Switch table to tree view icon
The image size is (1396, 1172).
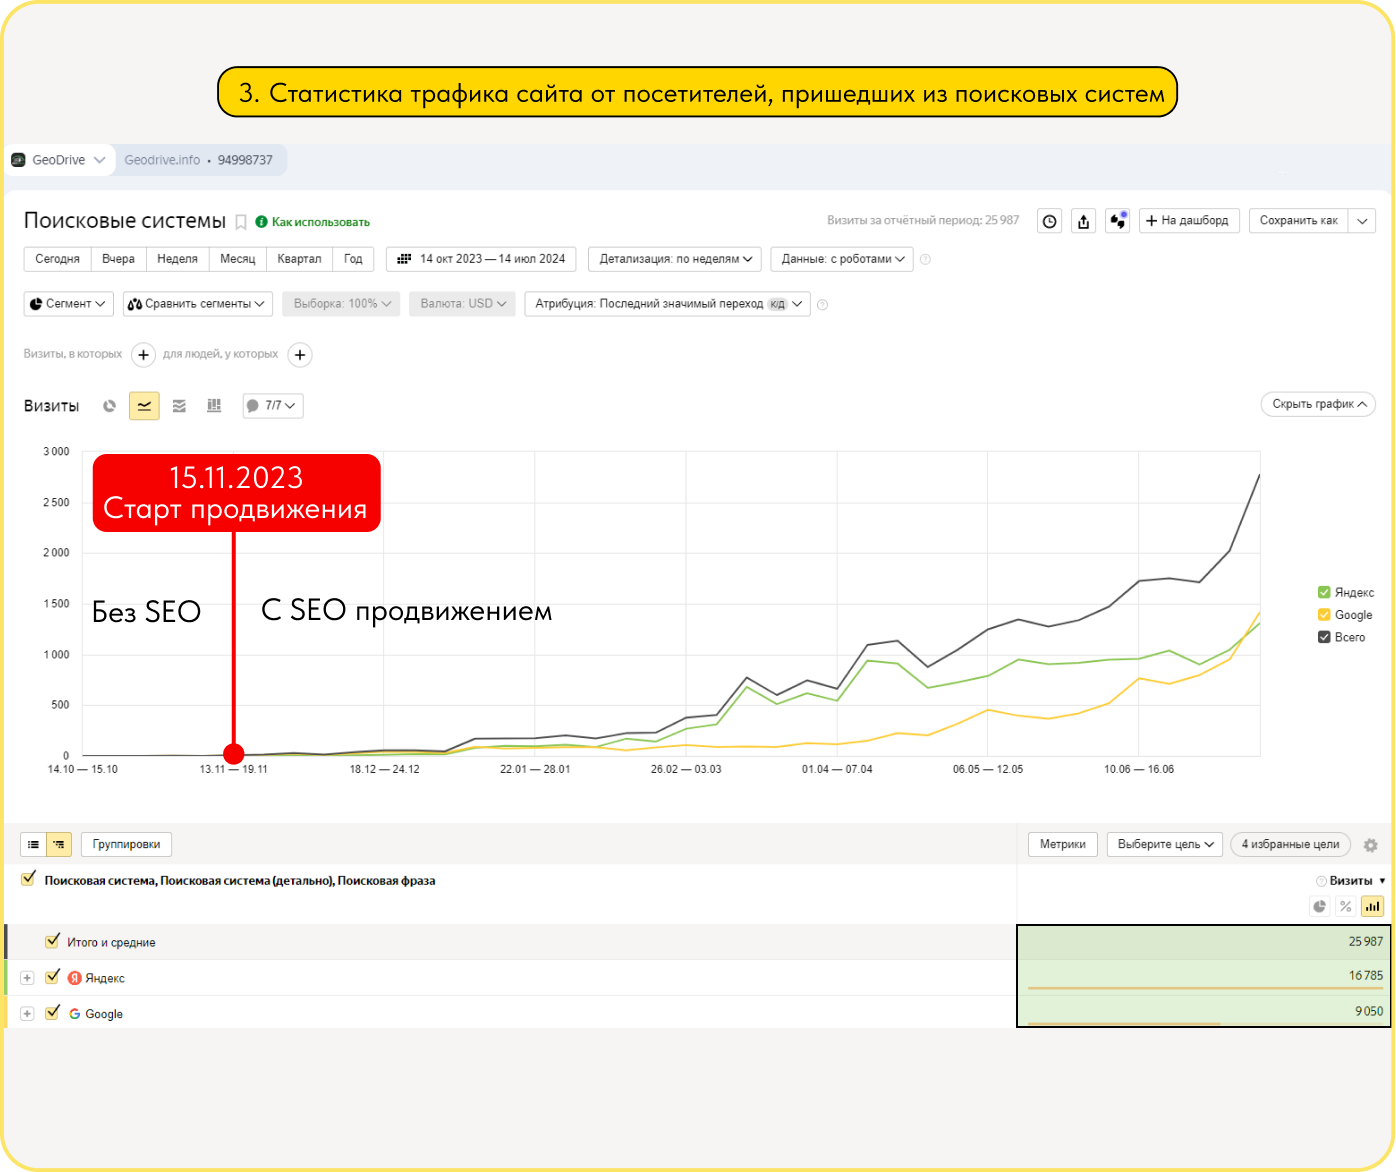click(59, 845)
